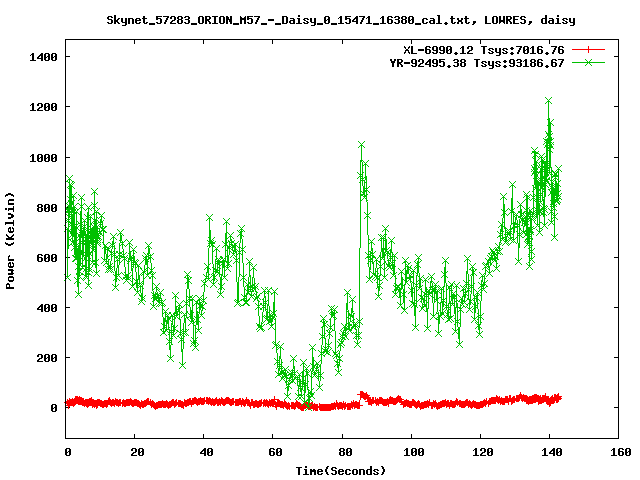Click the green line sample in the legend
The image size is (640, 480).
[x=588, y=62]
